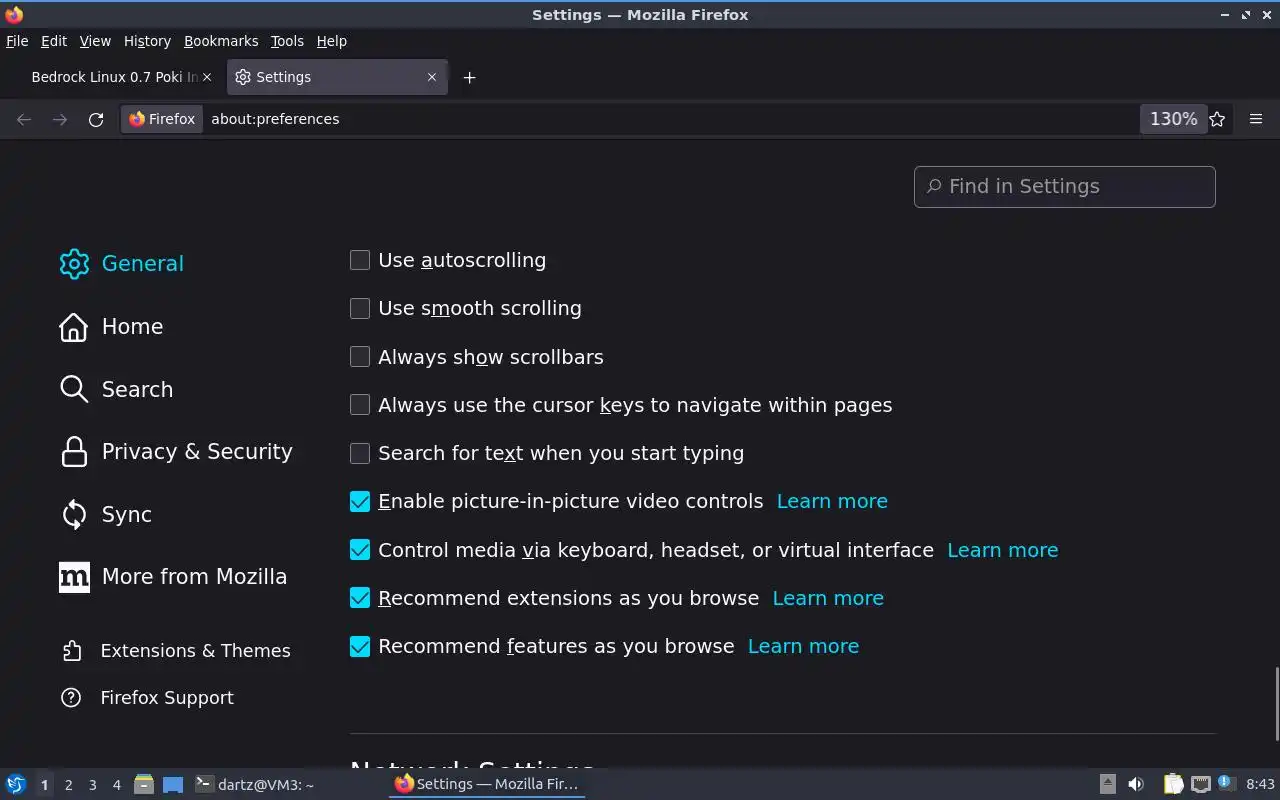Open the update notification tray icon
Viewport: 1280px width, 800px height.
tap(1227, 783)
